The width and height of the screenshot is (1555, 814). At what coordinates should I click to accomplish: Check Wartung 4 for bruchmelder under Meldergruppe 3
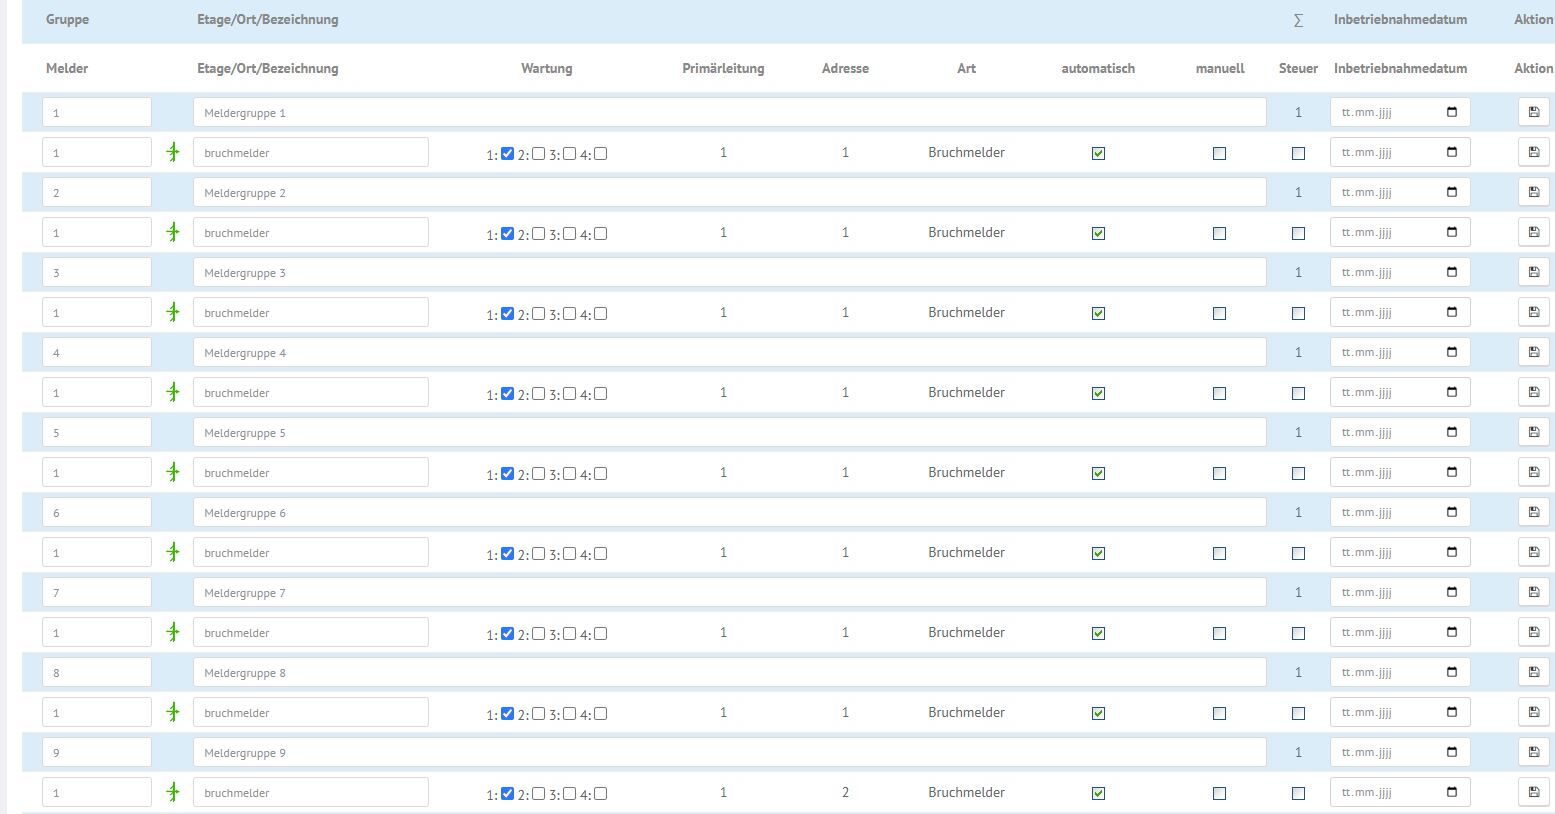(600, 314)
